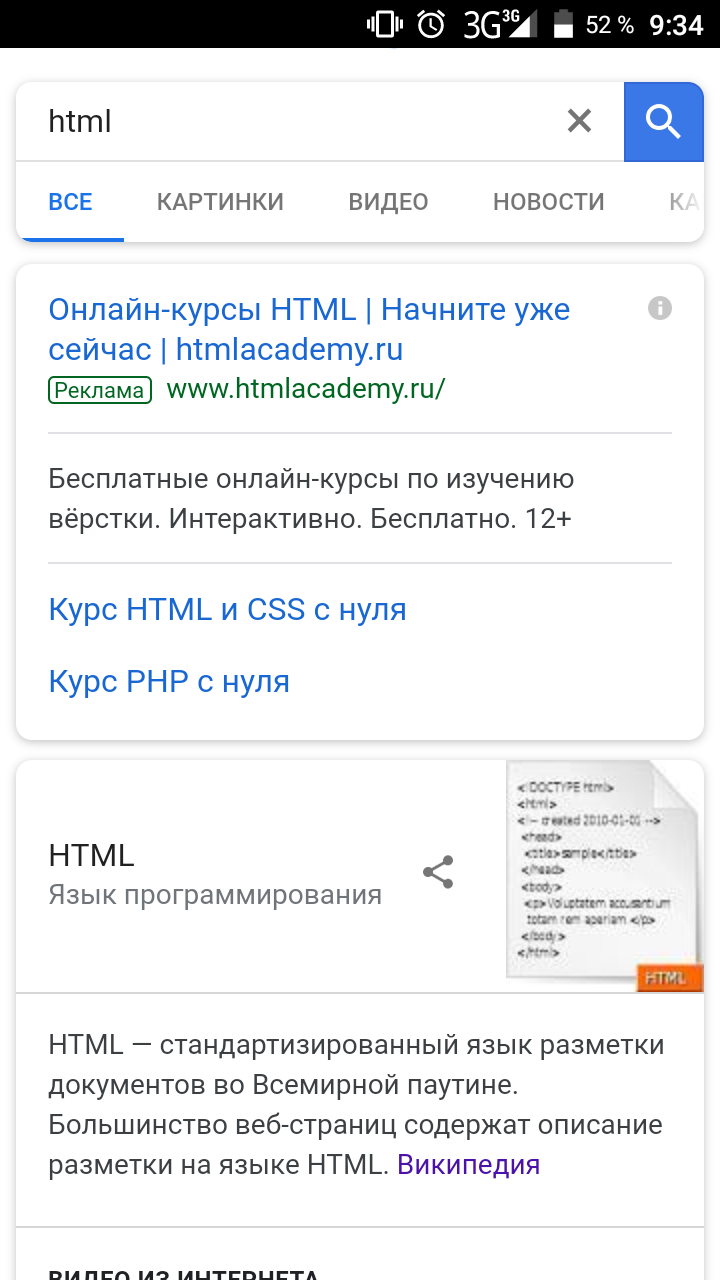Select the НОВОСТИ tab
Image resolution: width=720 pixels, height=1280 pixels.
(x=548, y=201)
